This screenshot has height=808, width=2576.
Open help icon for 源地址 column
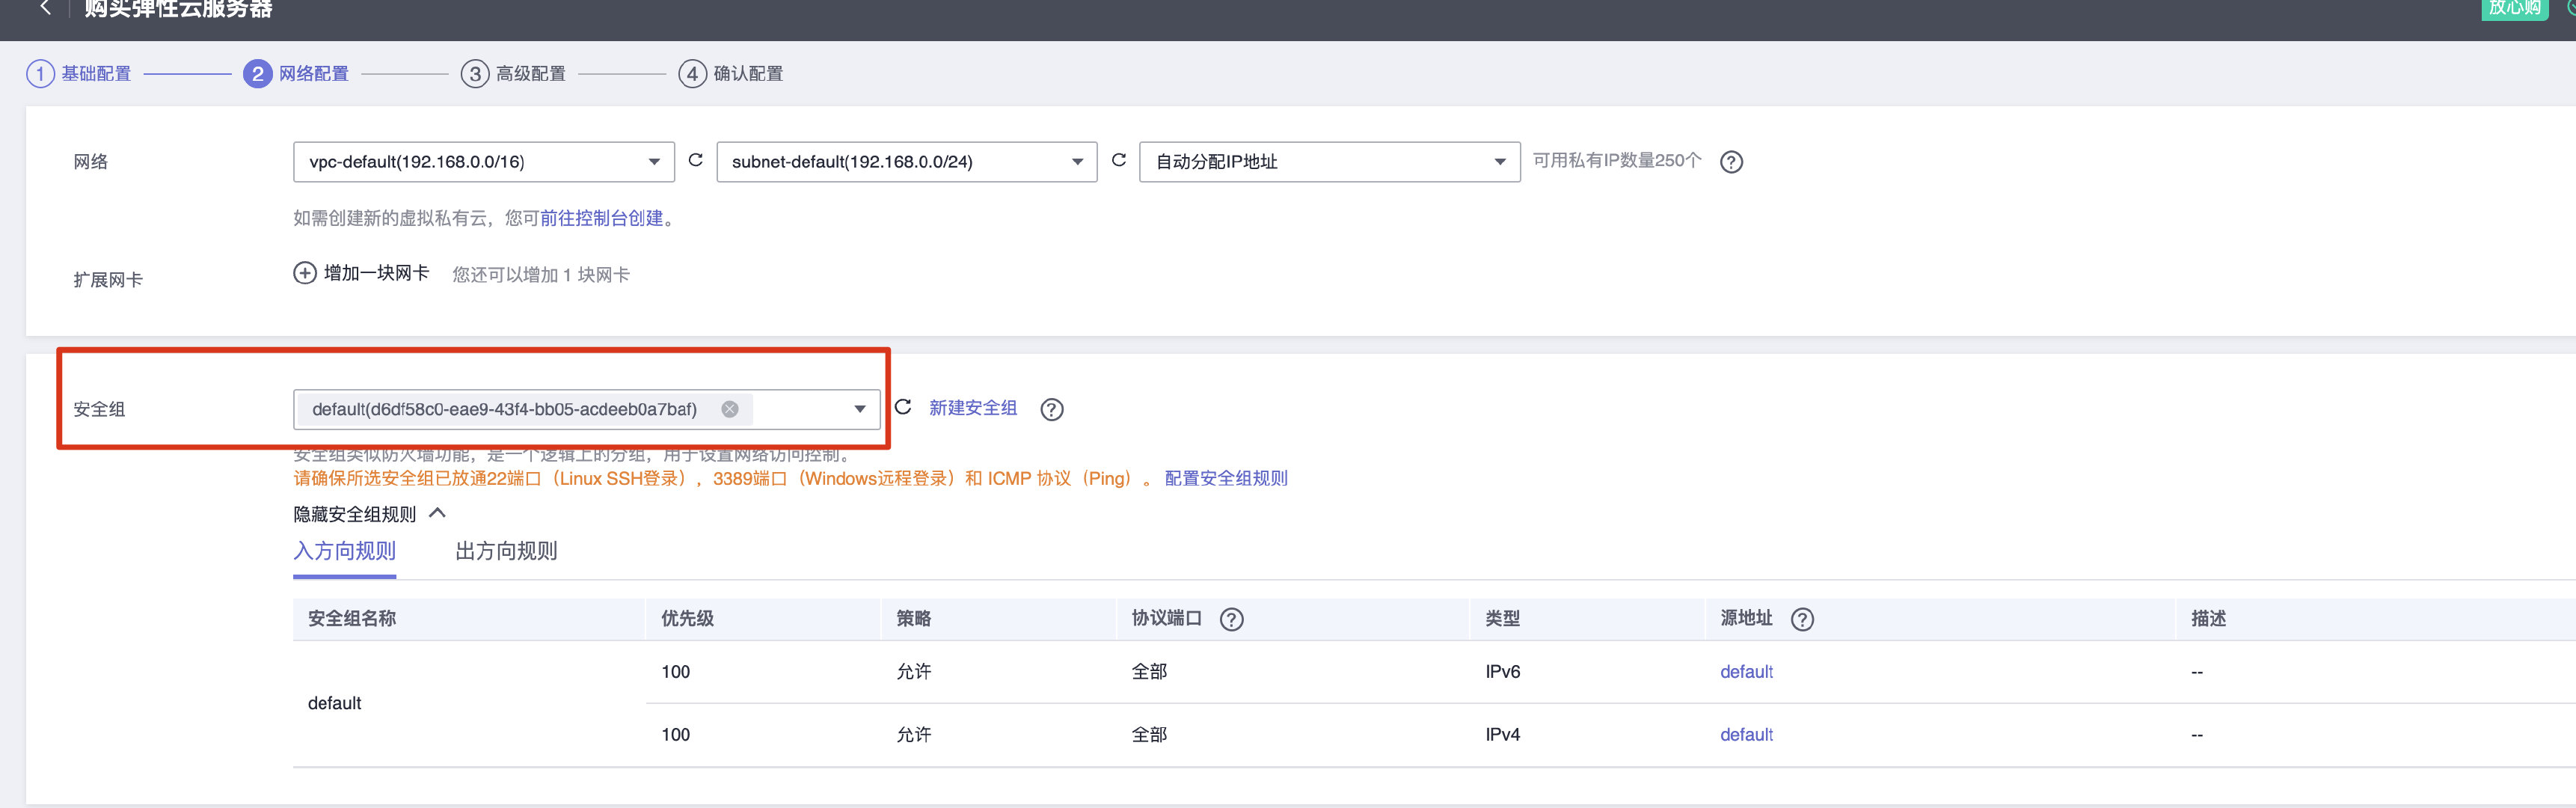coord(1802,619)
